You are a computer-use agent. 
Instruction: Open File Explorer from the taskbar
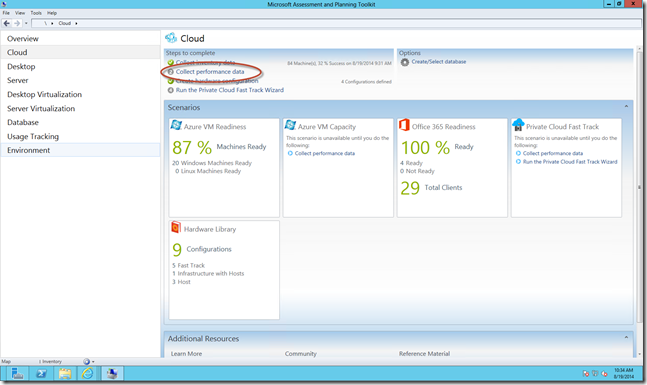pyautogui.click(x=65, y=374)
